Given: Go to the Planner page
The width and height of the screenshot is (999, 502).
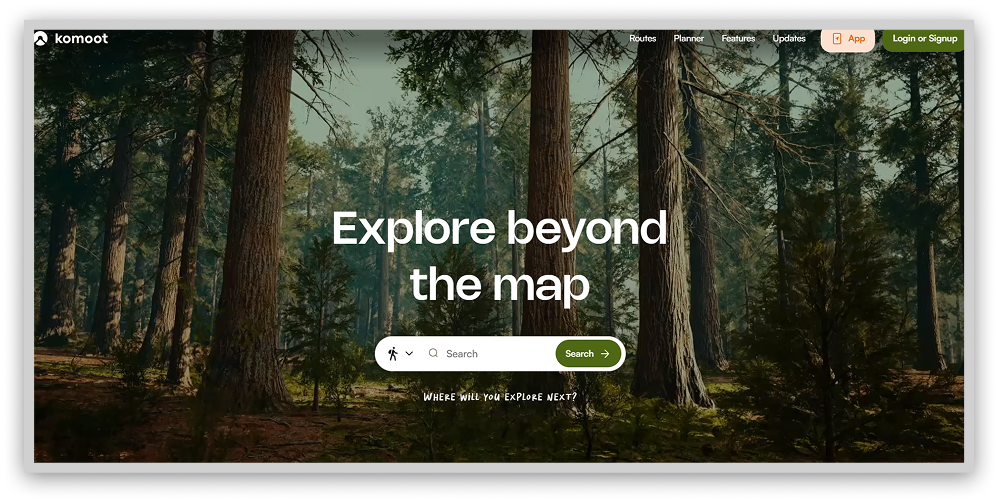Looking at the screenshot, I should (x=688, y=39).
